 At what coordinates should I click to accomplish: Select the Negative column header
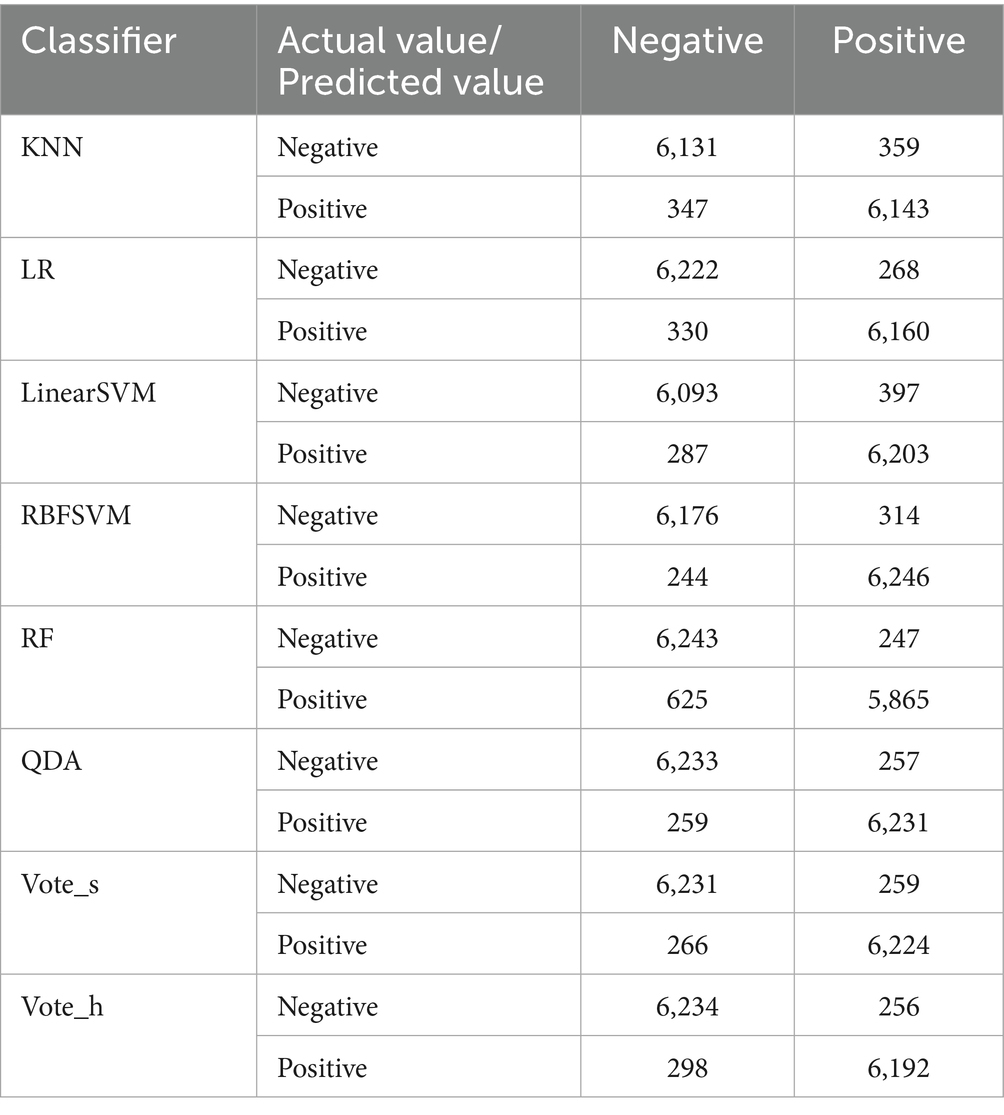click(x=687, y=41)
